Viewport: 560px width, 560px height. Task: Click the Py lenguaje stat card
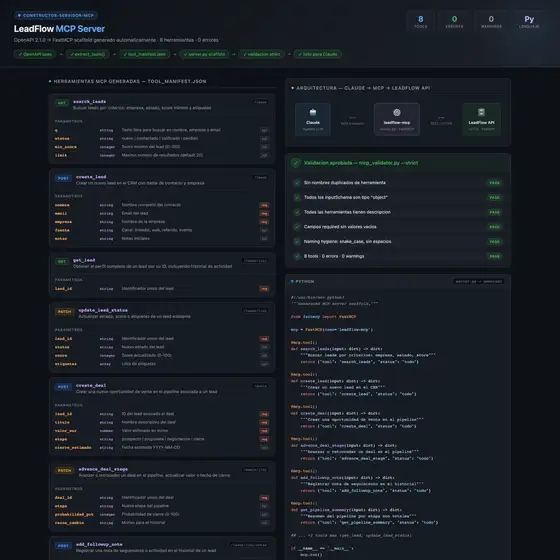(529, 21)
